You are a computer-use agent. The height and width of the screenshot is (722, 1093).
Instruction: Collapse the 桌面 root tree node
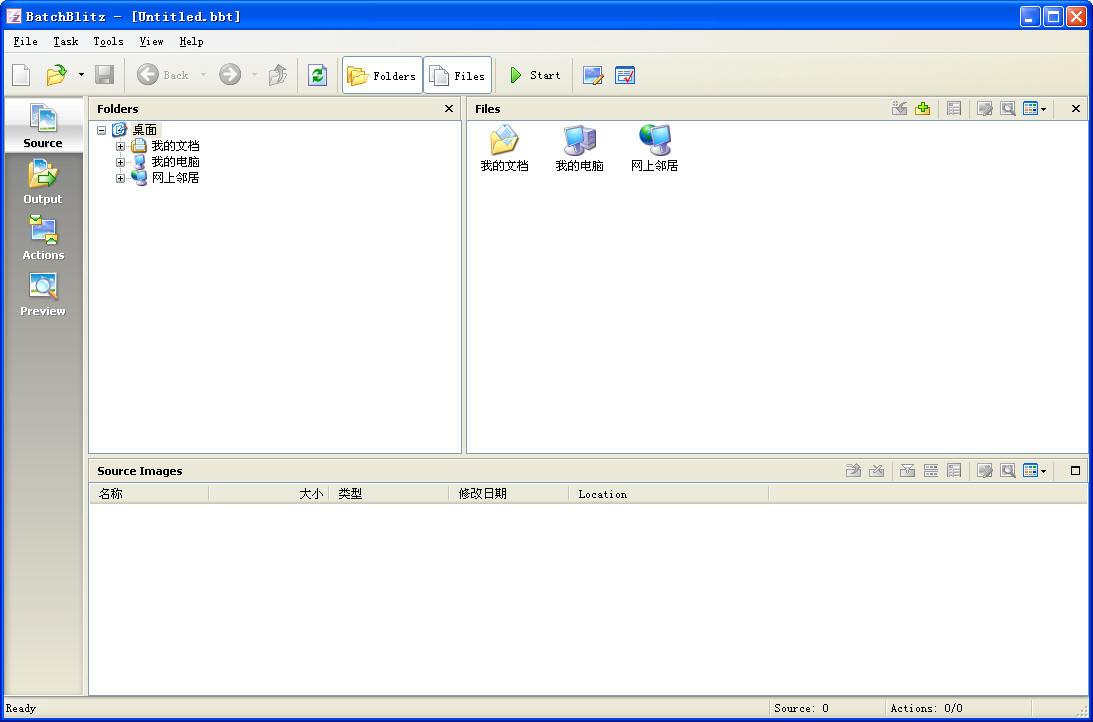click(x=102, y=130)
